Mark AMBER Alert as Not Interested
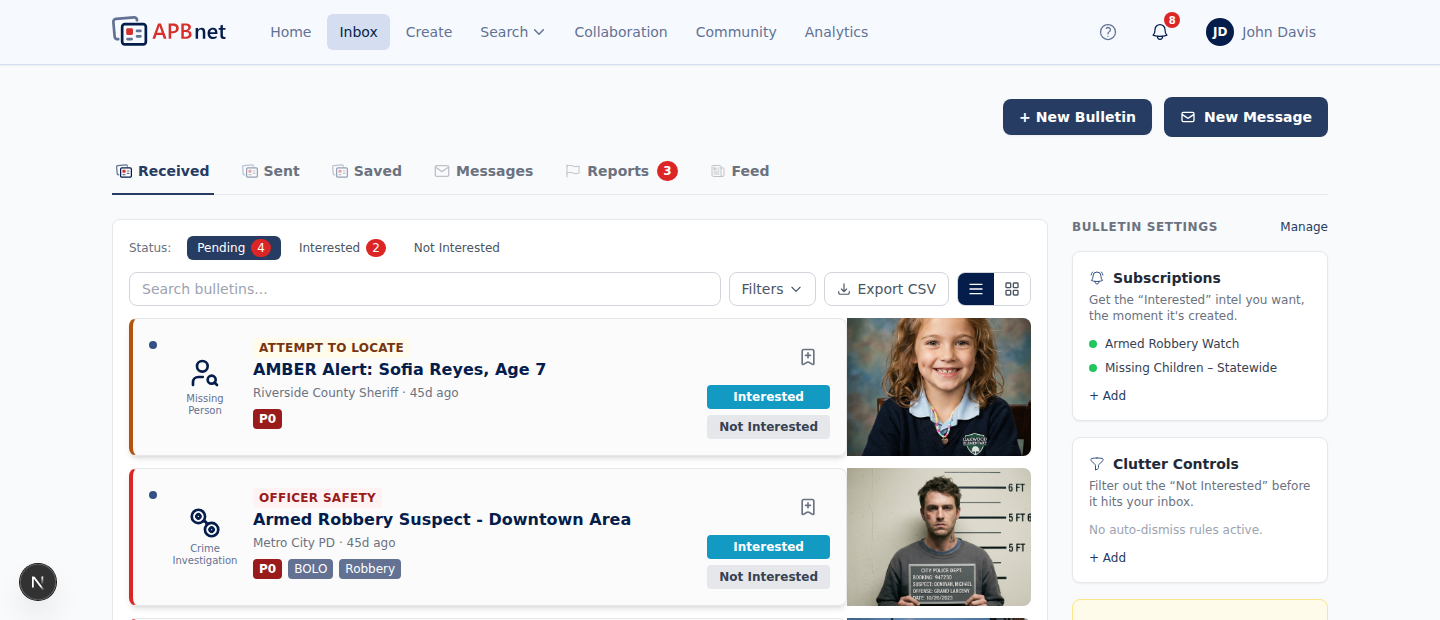Viewport: 1440px width, 620px height. click(768, 427)
